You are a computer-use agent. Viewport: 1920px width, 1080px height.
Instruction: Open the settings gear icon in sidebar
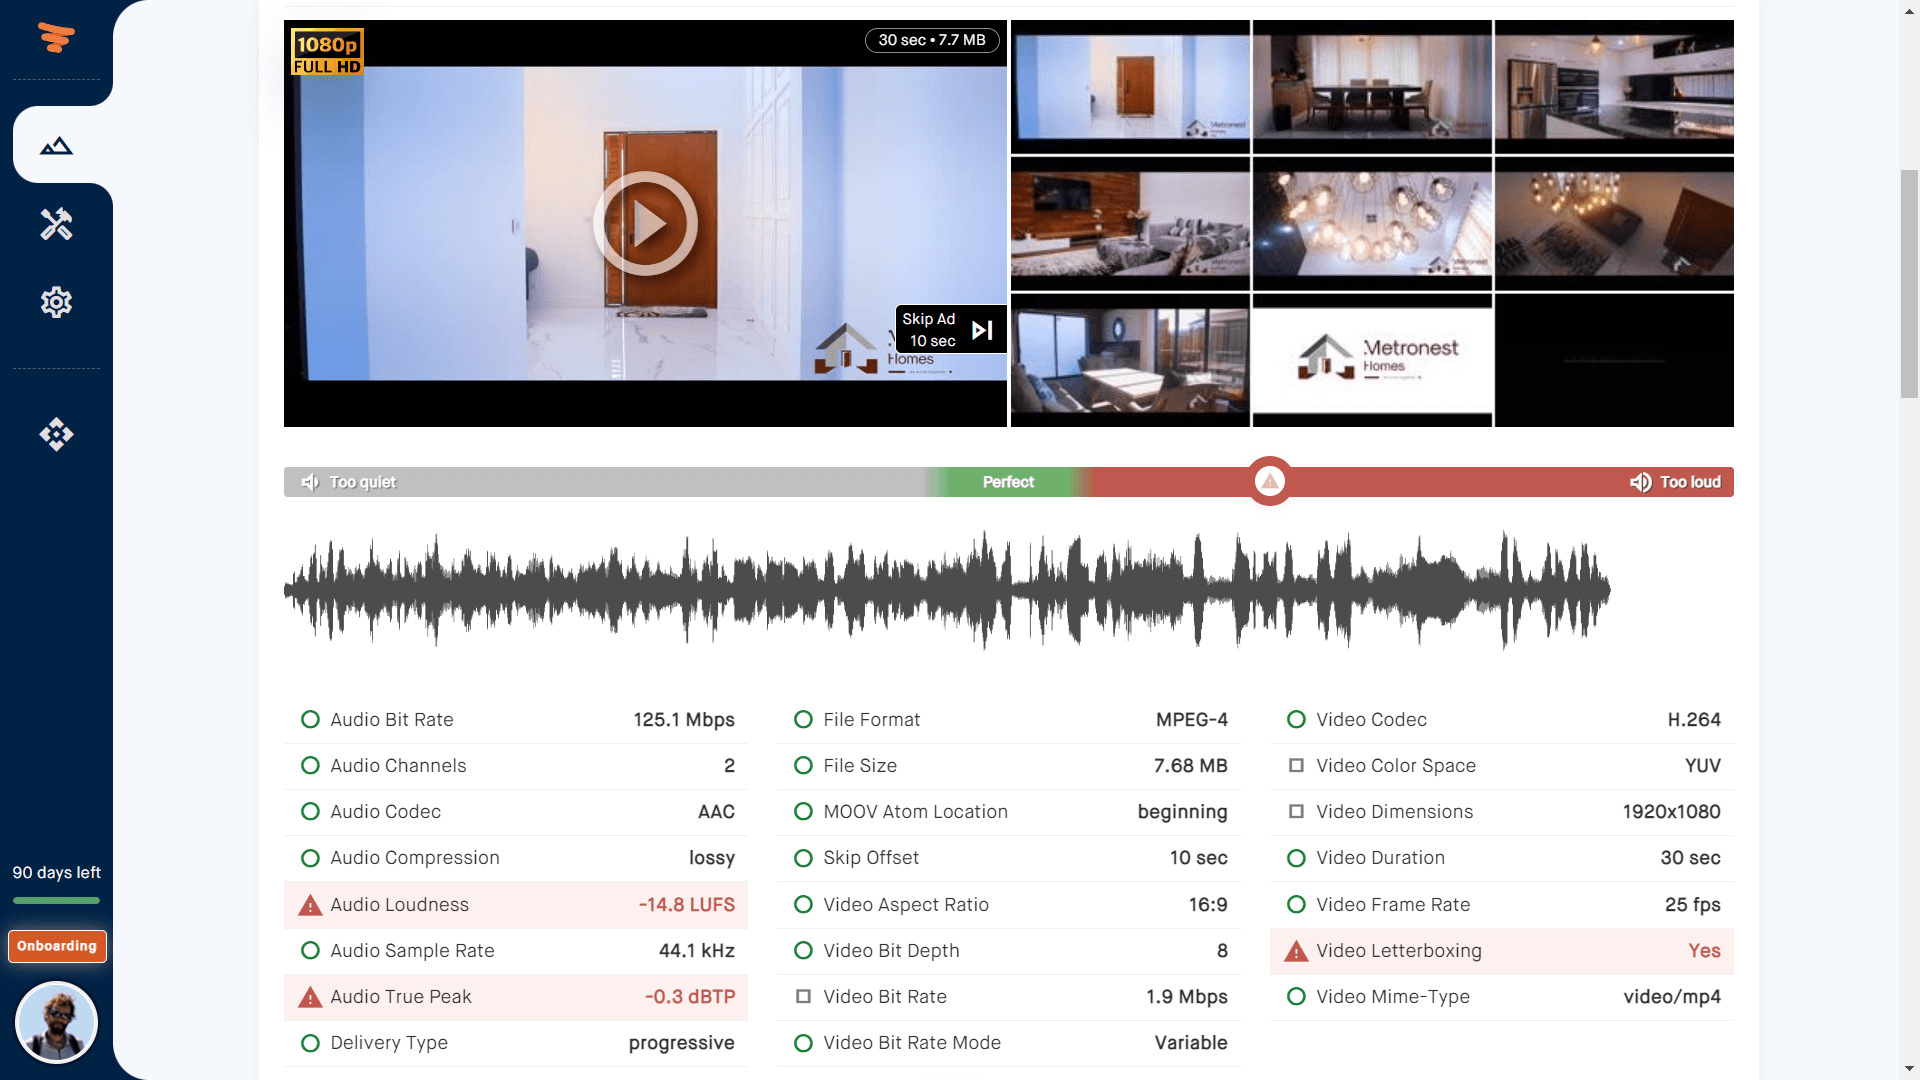click(55, 302)
